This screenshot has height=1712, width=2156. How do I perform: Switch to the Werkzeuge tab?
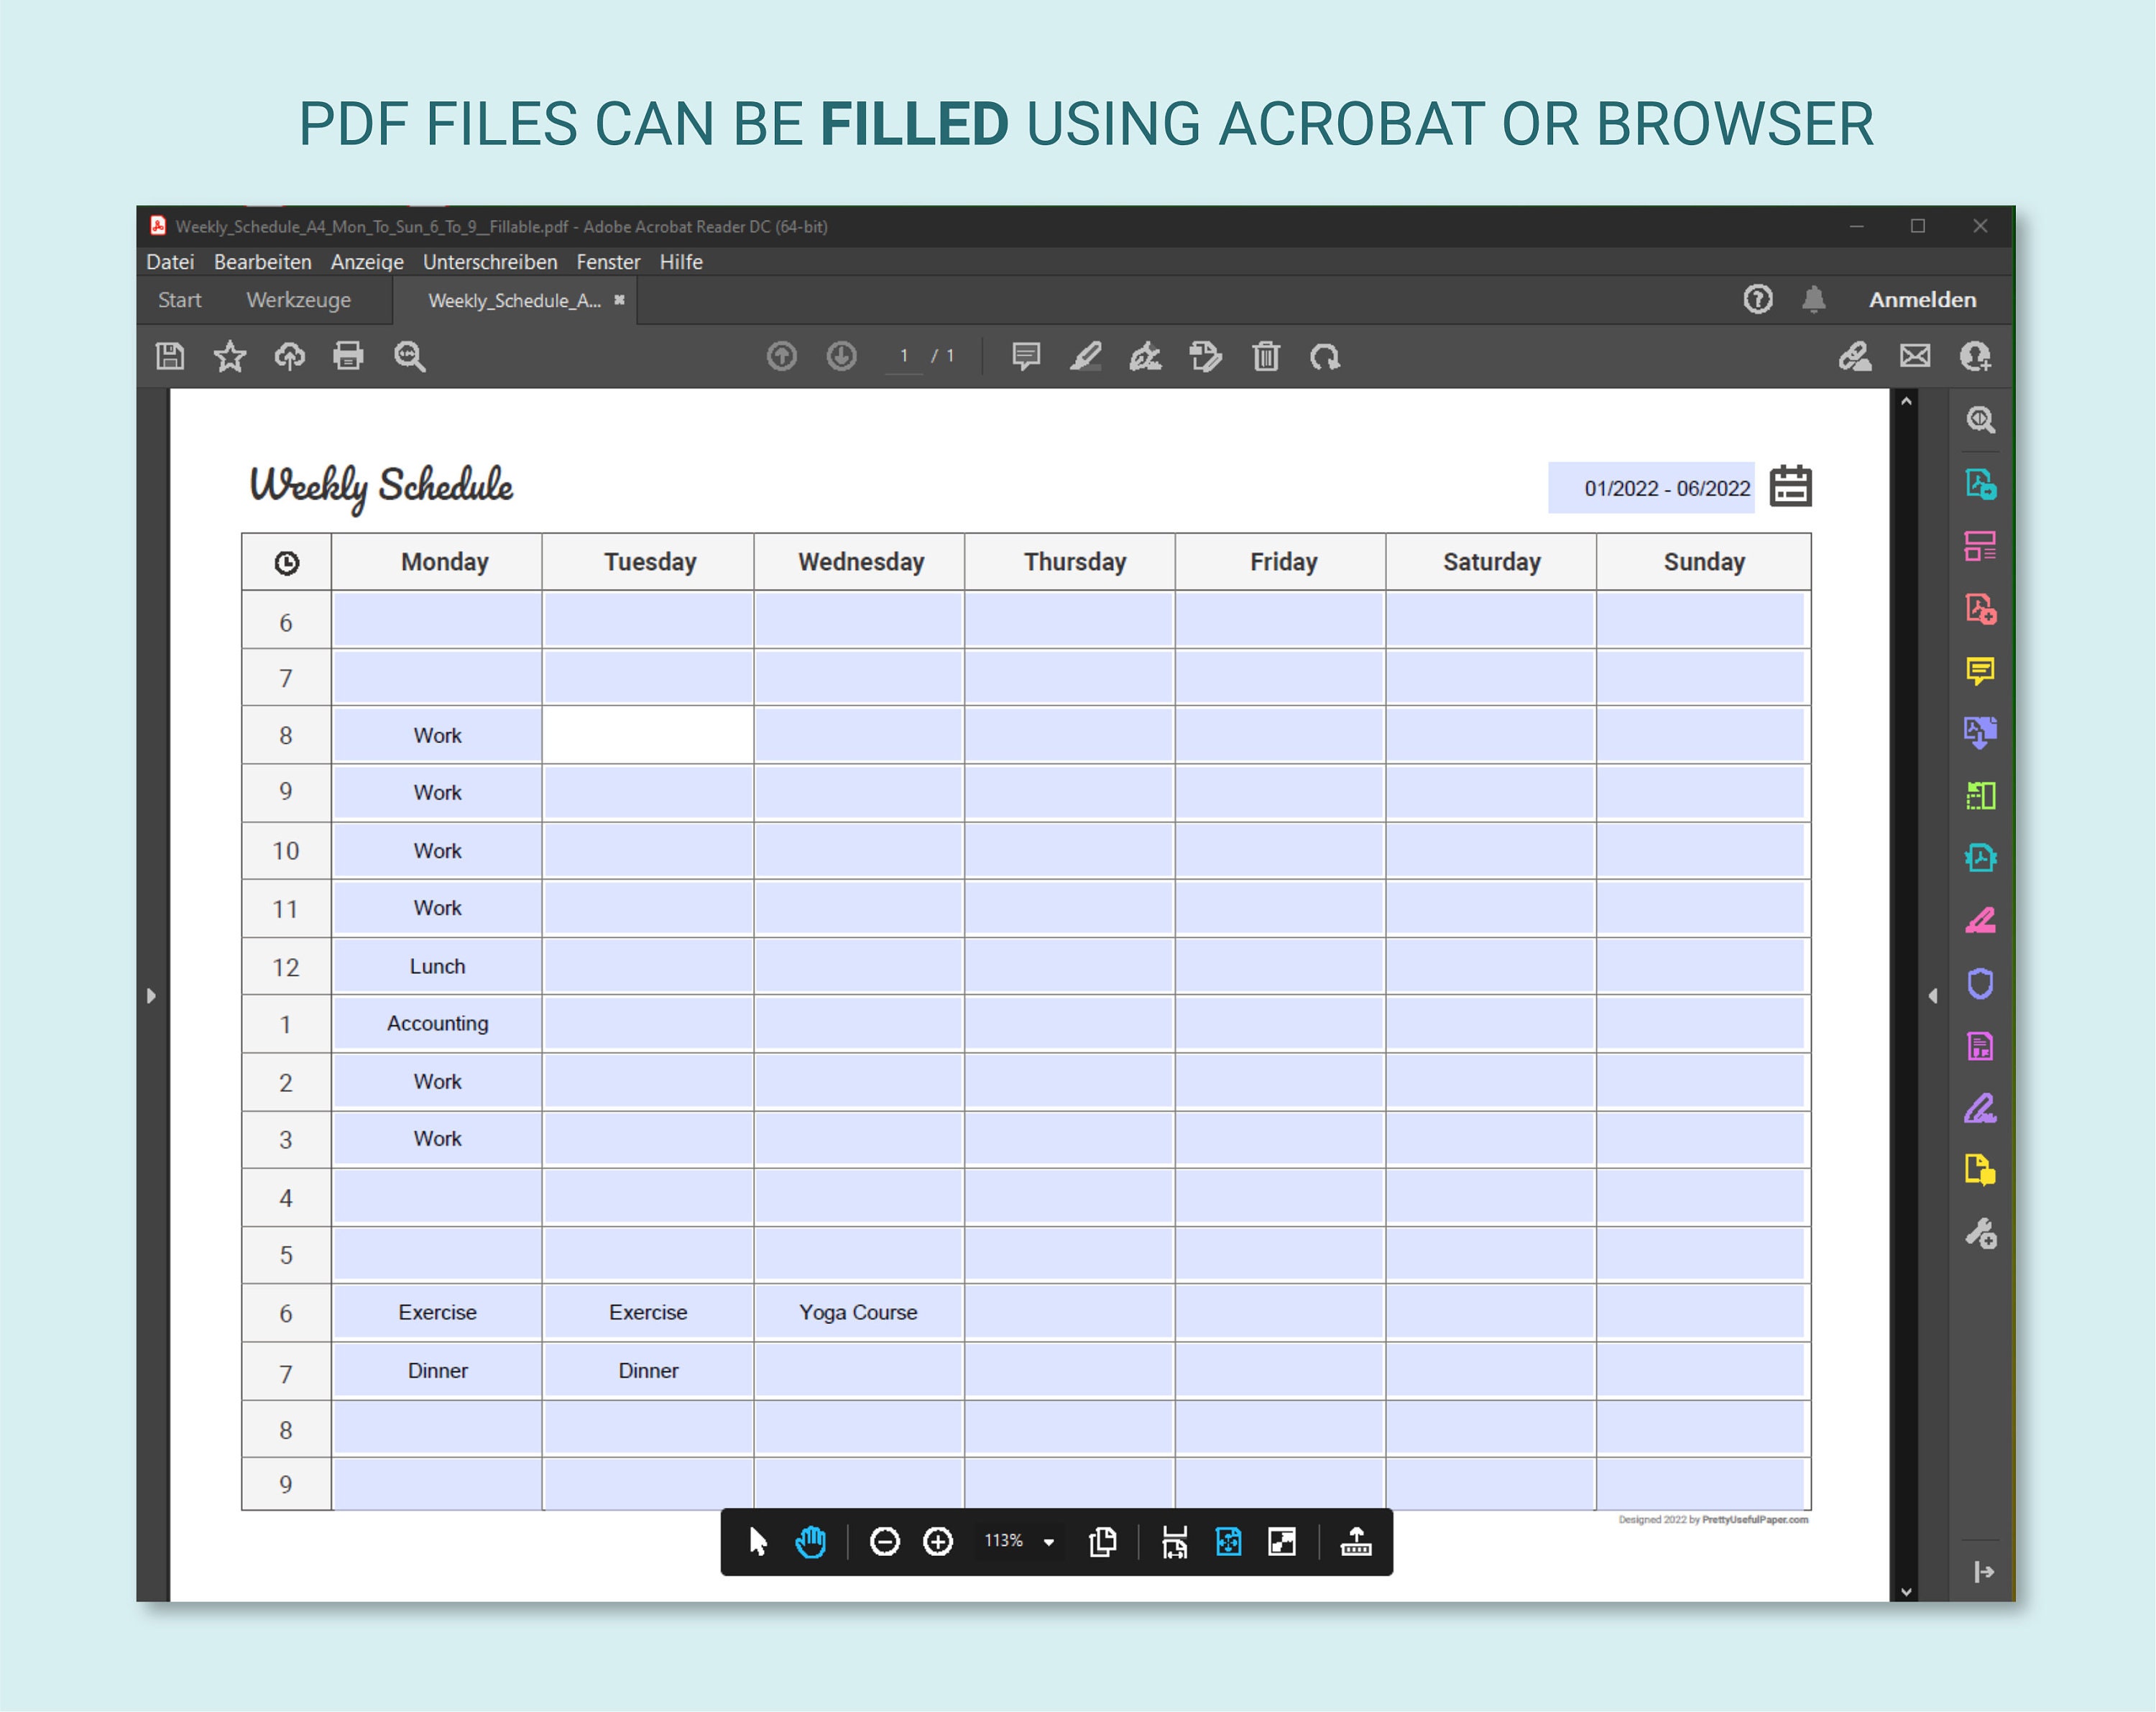(x=298, y=300)
